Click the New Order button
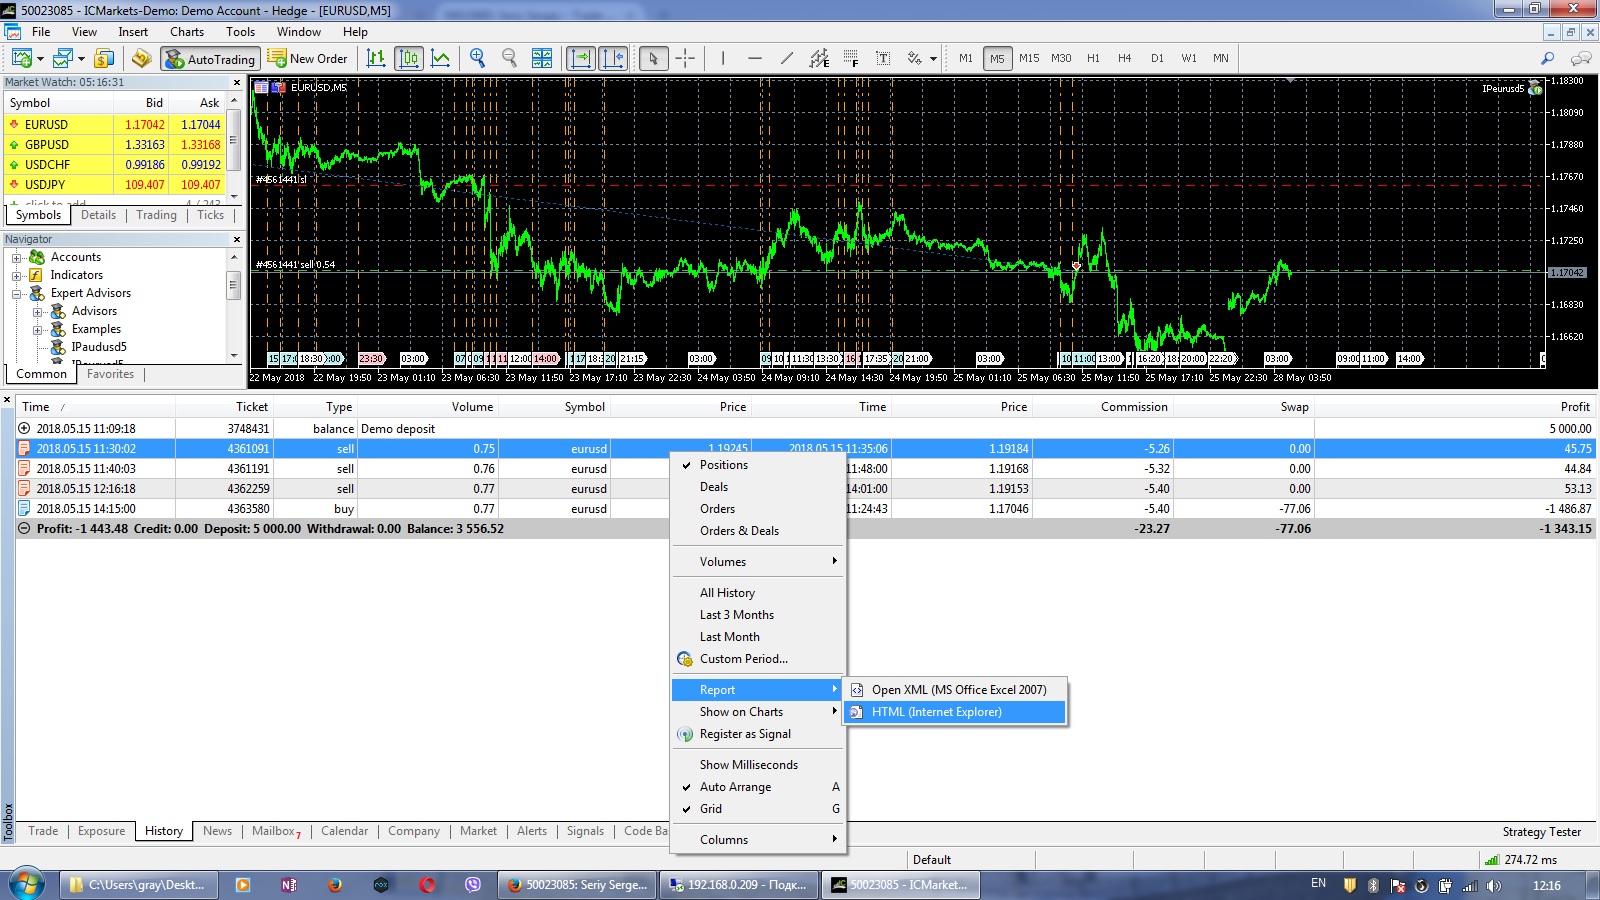Image resolution: width=1600 pixels, height=900 pixels. (x=308, y=59)
